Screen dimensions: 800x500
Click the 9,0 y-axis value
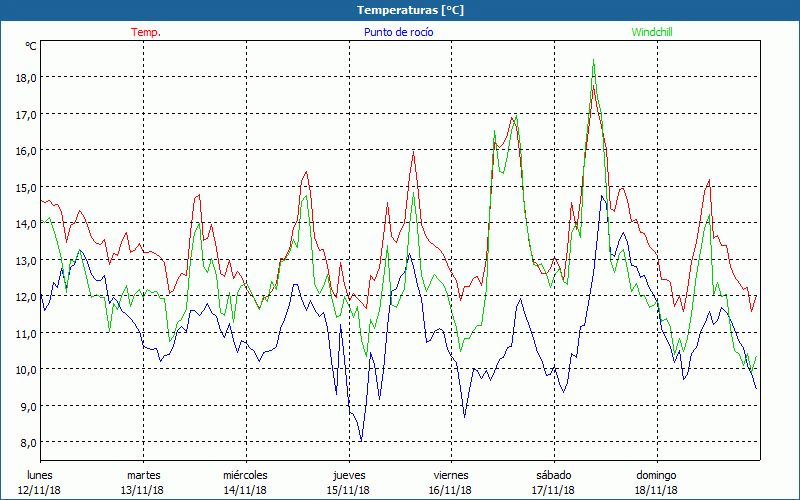pos(27,407)
